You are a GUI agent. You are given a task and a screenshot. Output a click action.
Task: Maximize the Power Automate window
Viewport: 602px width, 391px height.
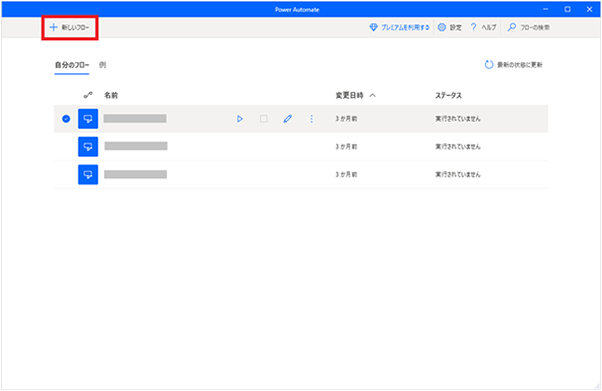tap(567, 9)
